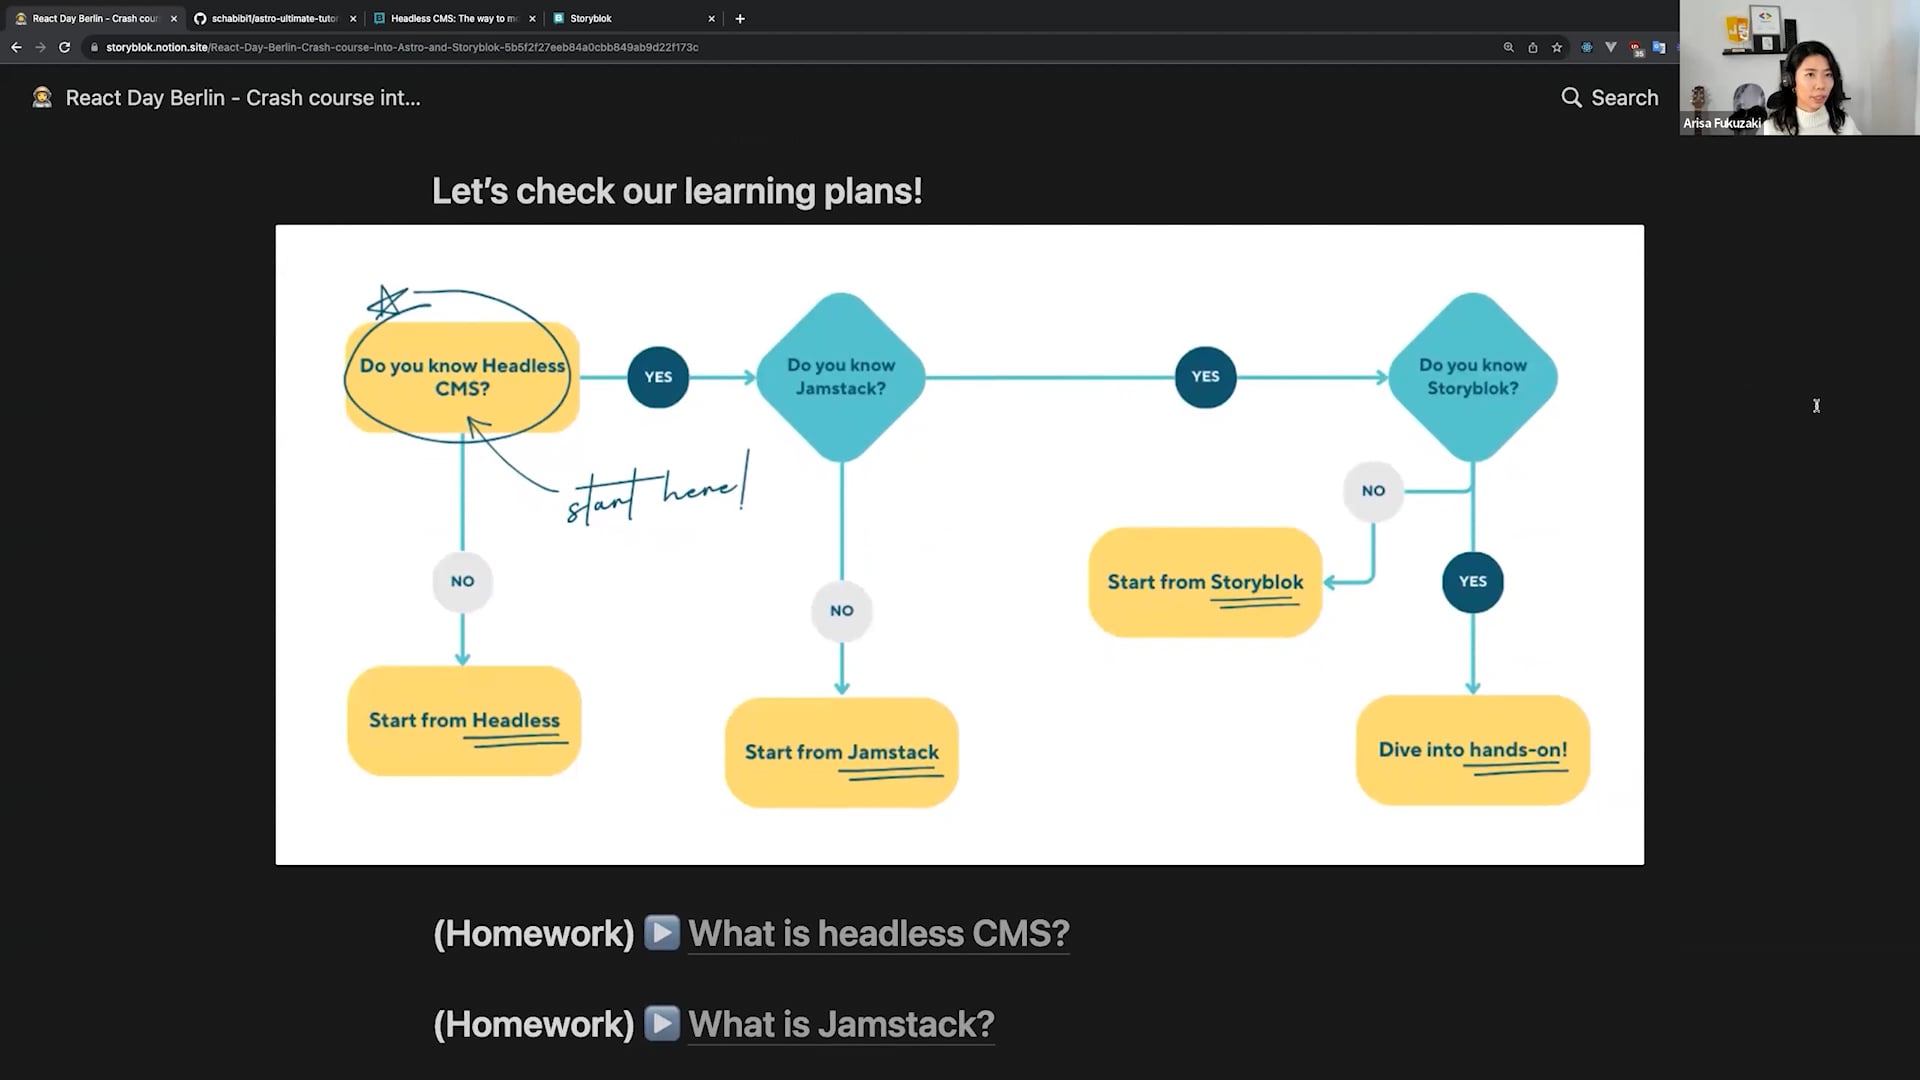Click the Search magnifier icon
The height and width of the screenshot is (1080, 1920).
1572,97
